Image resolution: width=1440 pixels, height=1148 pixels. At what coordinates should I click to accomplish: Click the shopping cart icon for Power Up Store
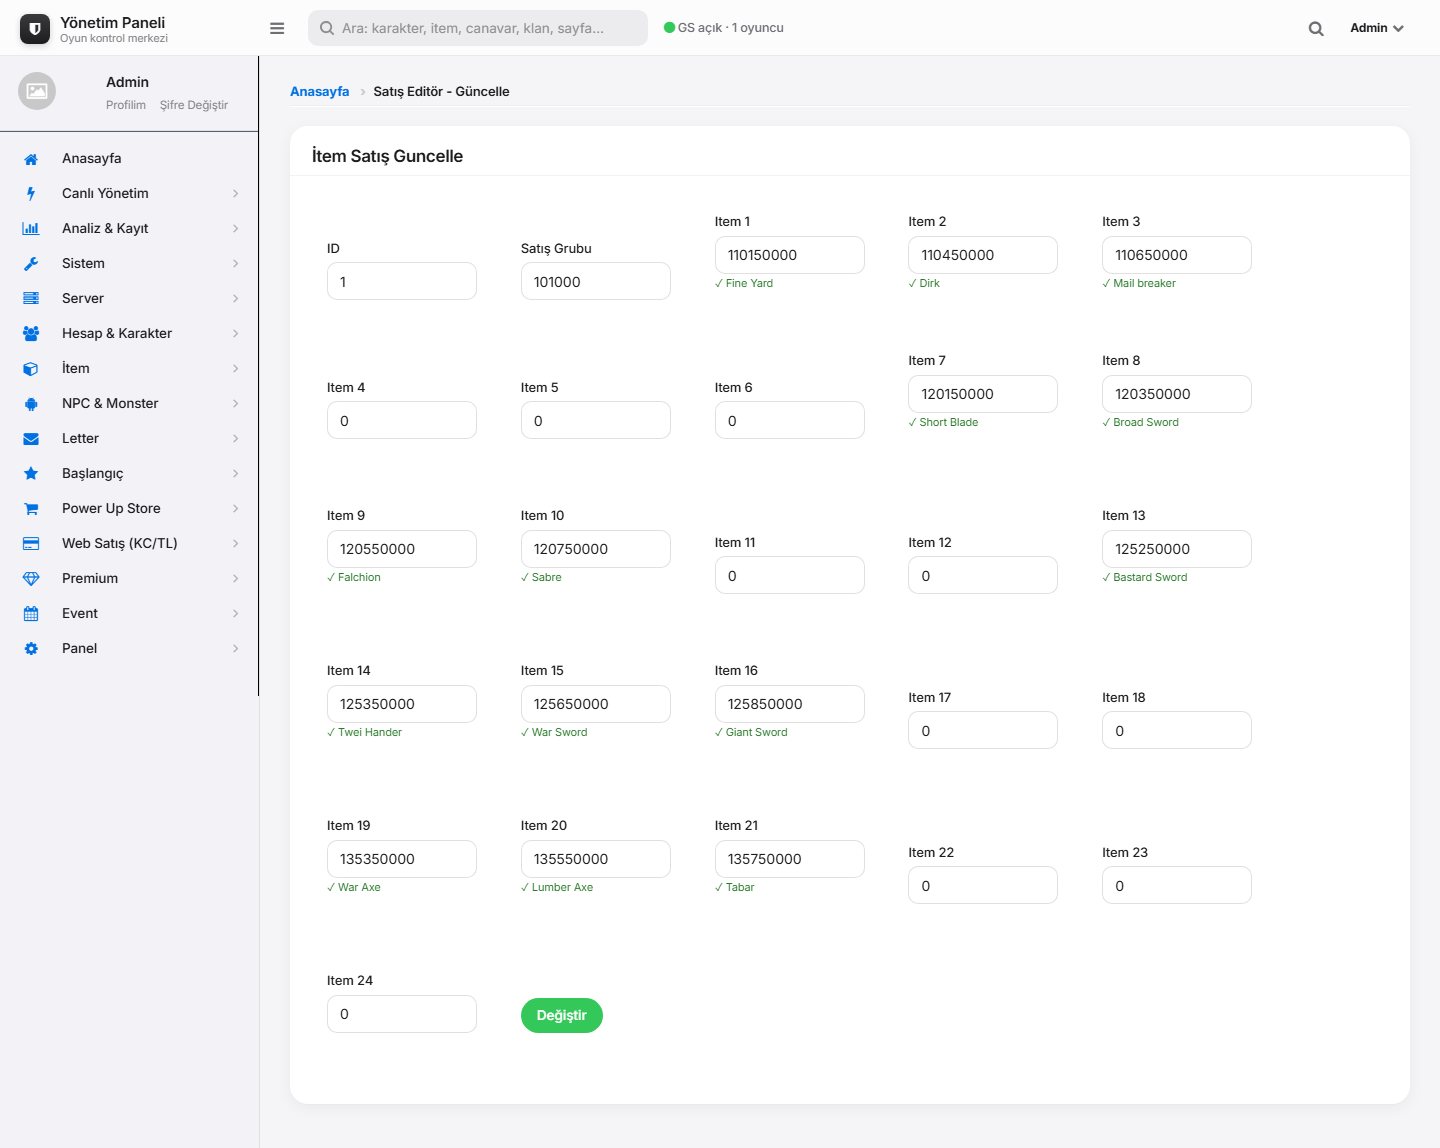pos(31,509)
